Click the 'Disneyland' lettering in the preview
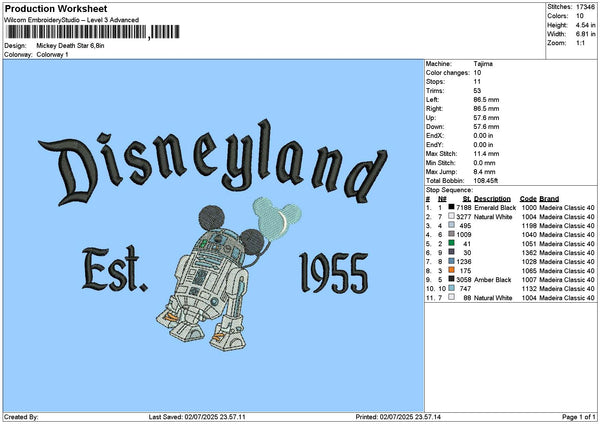Image resolution: width=600 pixels, height=424 pixels. point(213,163)
